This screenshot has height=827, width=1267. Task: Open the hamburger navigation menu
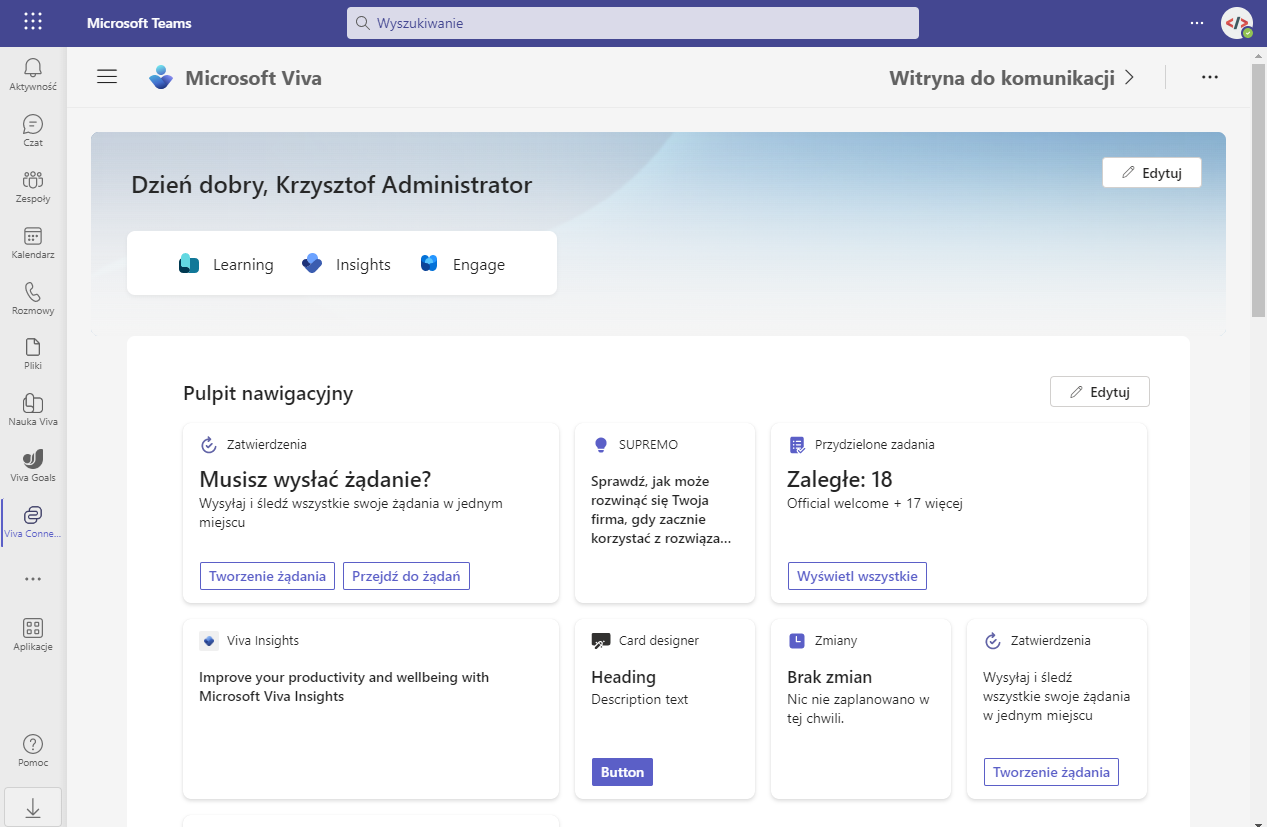point(107,77)
